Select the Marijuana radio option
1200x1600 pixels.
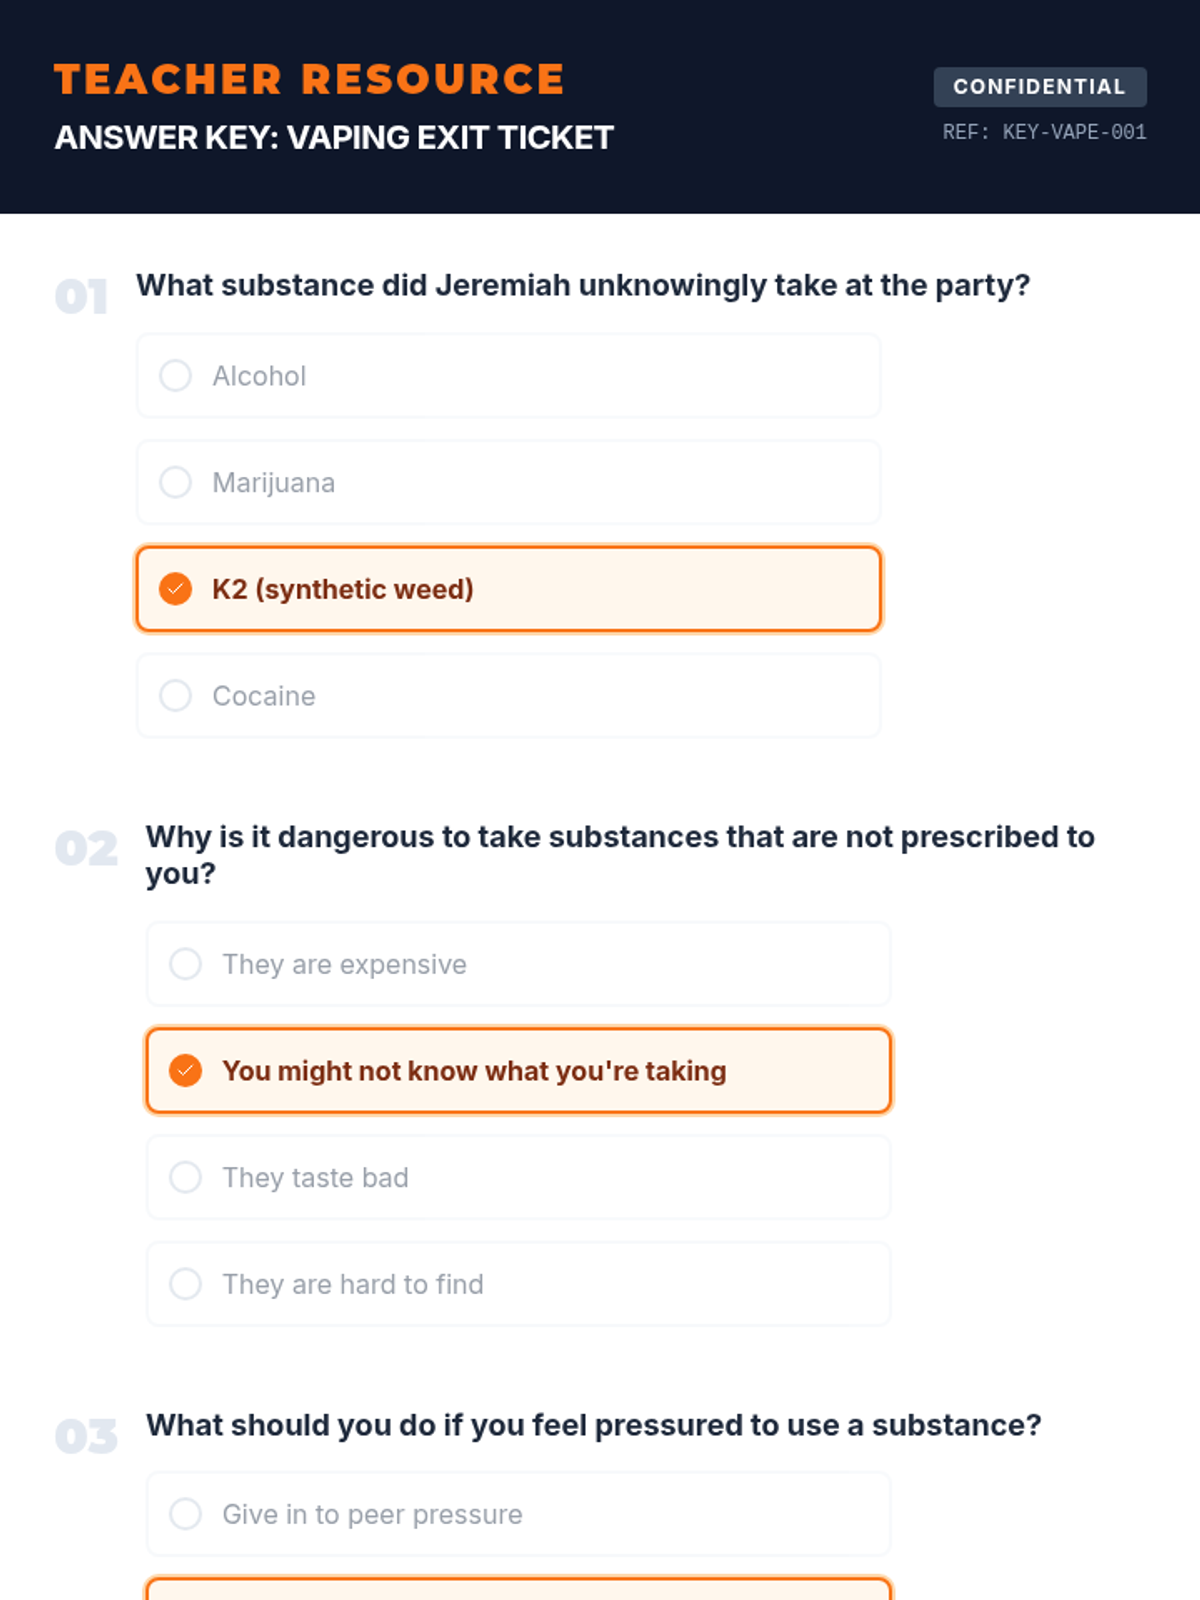176,482
